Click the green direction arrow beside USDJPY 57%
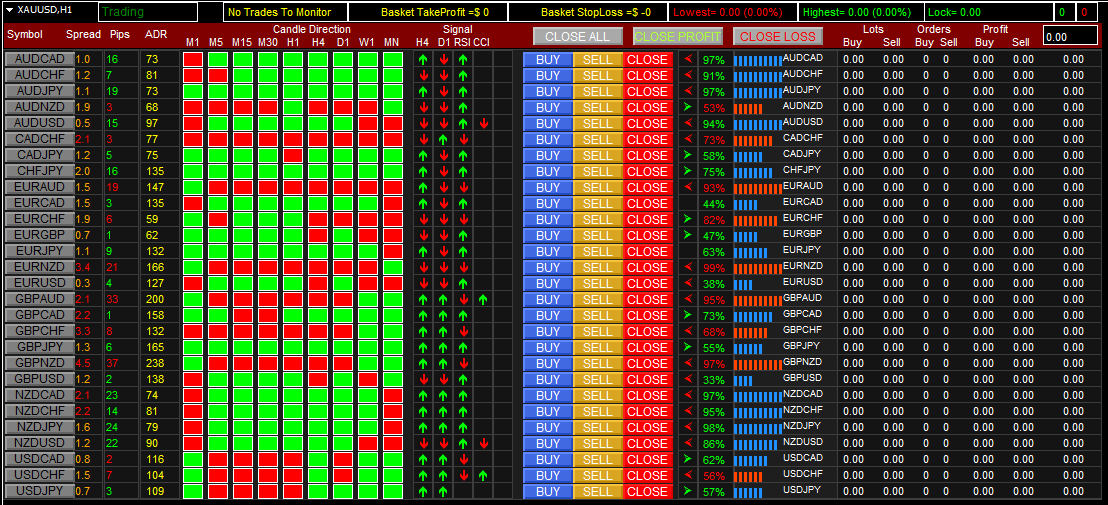 (x=688, y=491)
